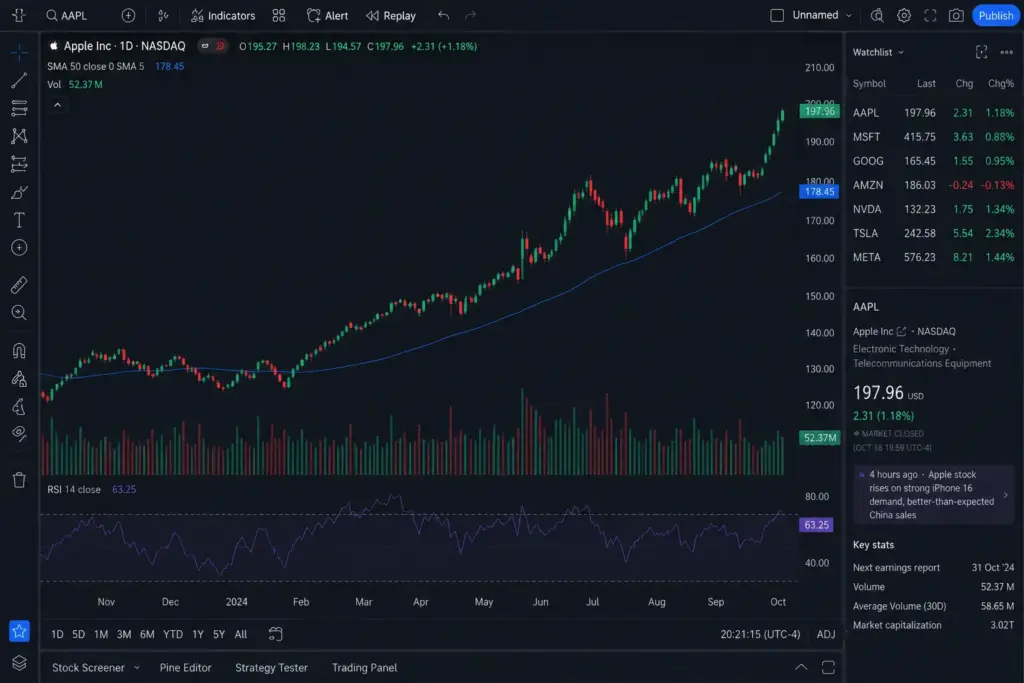Select NVDA in the watchlist
The height and width of the screenshot is (683, 1024).
[933, 210]
